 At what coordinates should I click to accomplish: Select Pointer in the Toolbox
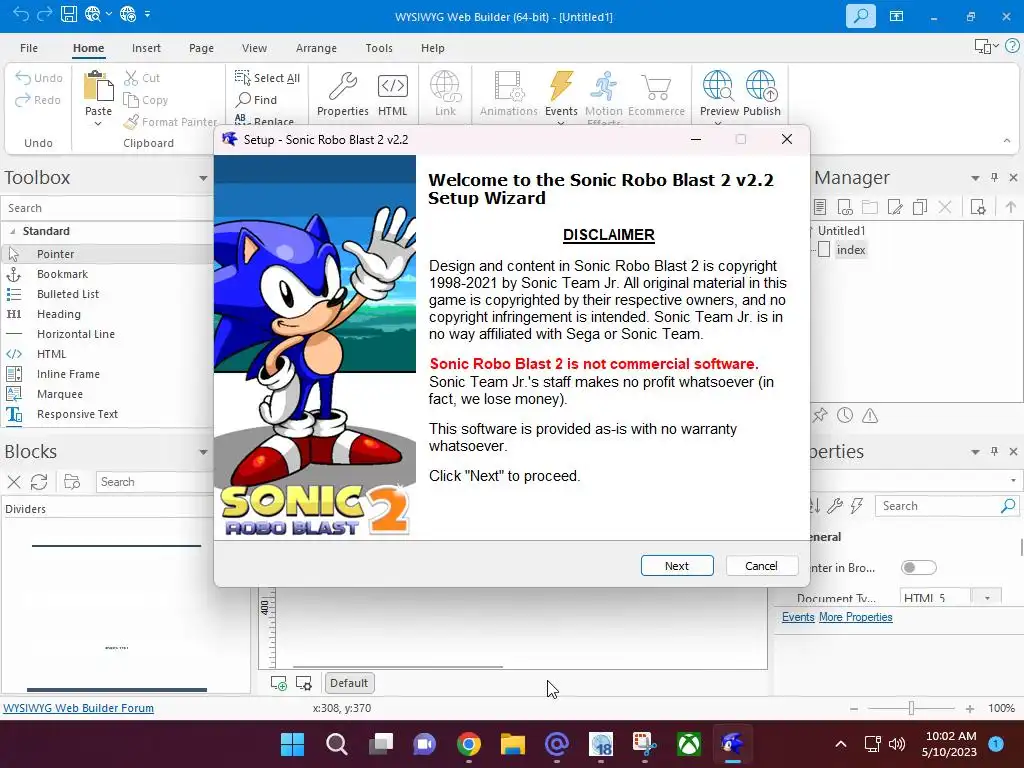point(108,254)
